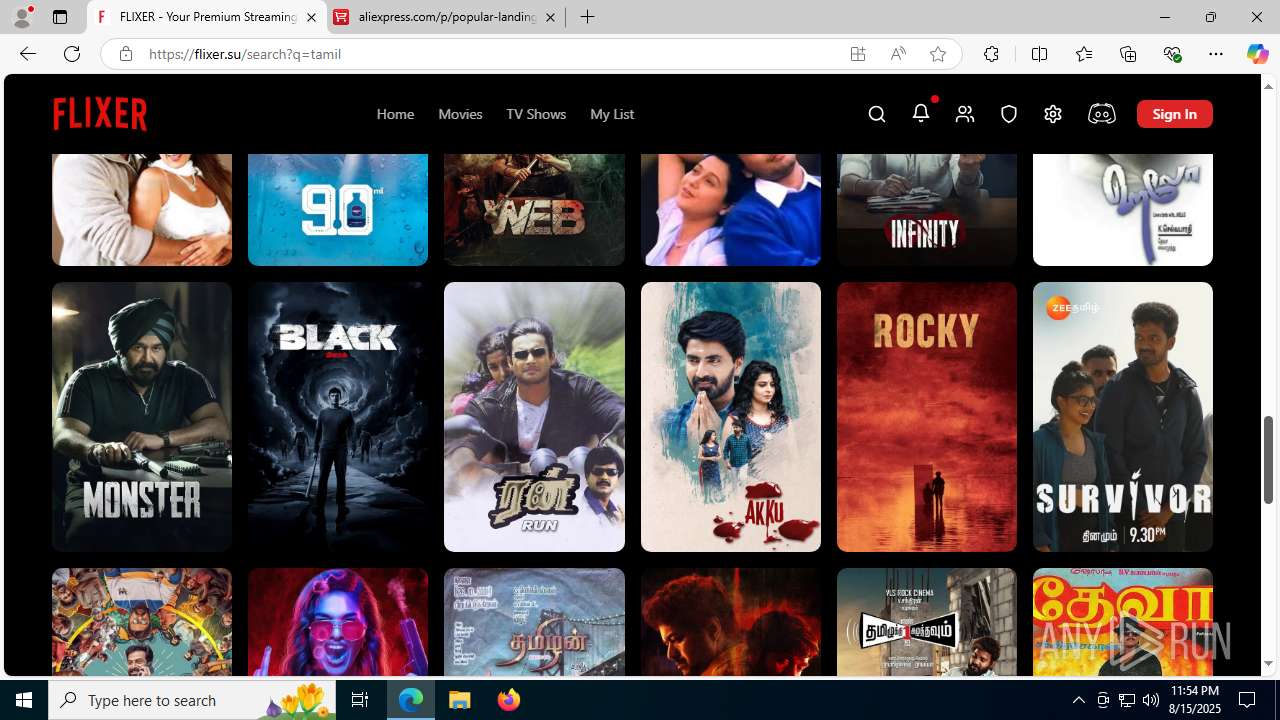Click the app available install icon in address bar
The width and height of the screenshot is (1280, 720).
(x=858, y=54)
